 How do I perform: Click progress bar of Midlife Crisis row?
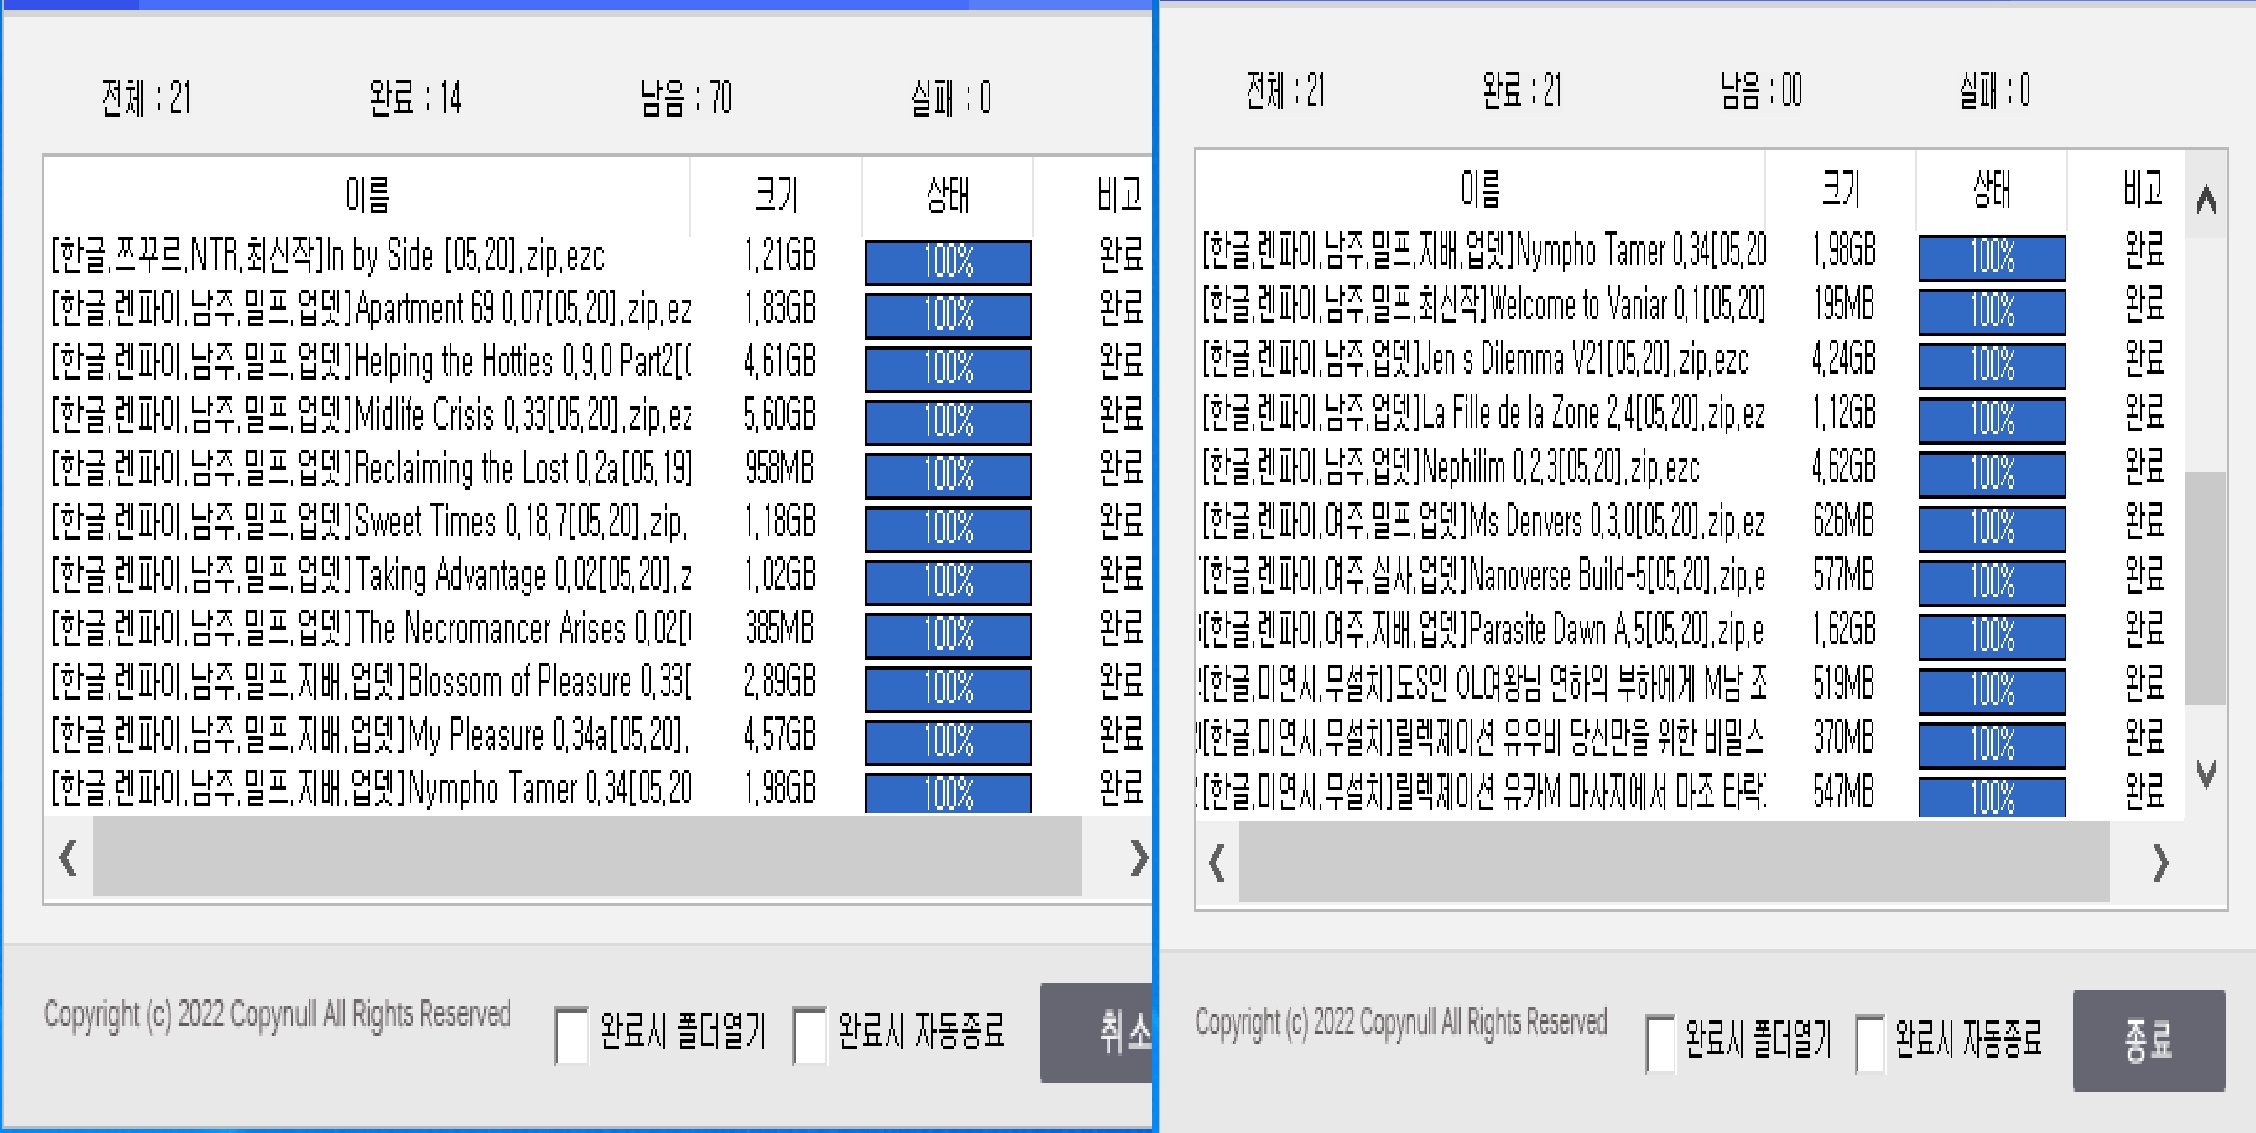click(x=947, y=421)
